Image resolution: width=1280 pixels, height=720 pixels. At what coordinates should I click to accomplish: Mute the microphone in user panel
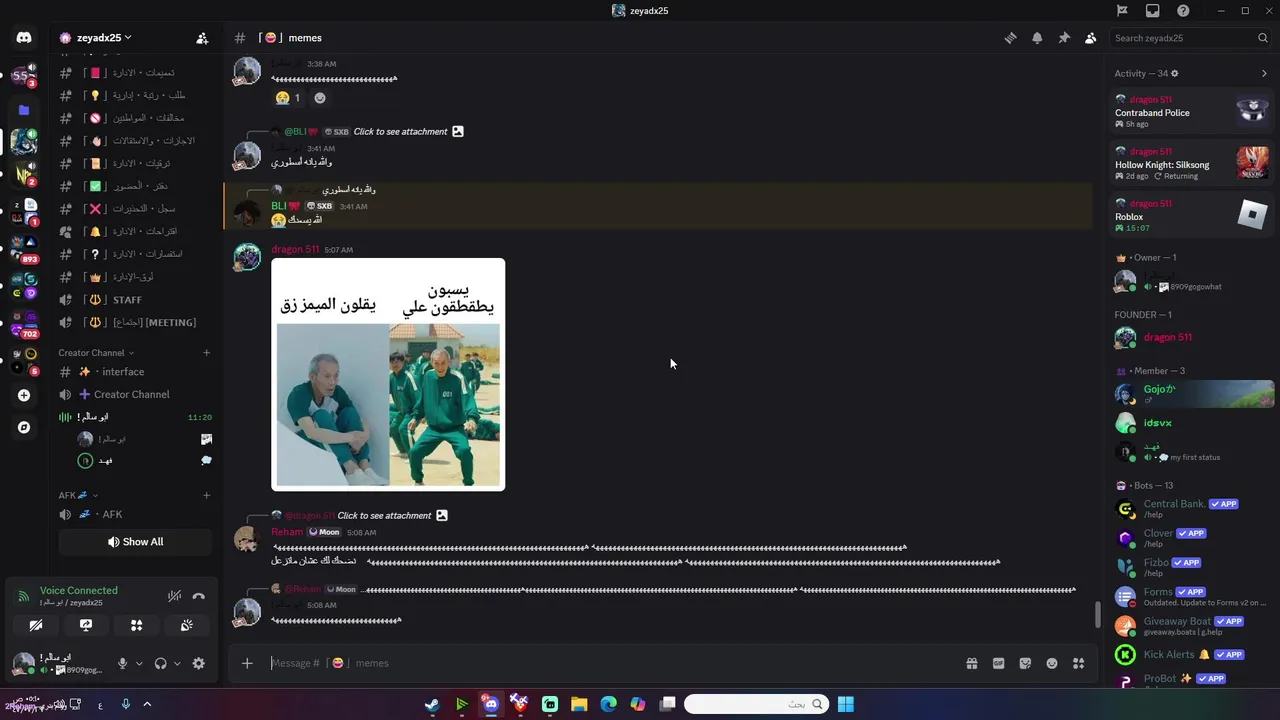click(122, 663)
